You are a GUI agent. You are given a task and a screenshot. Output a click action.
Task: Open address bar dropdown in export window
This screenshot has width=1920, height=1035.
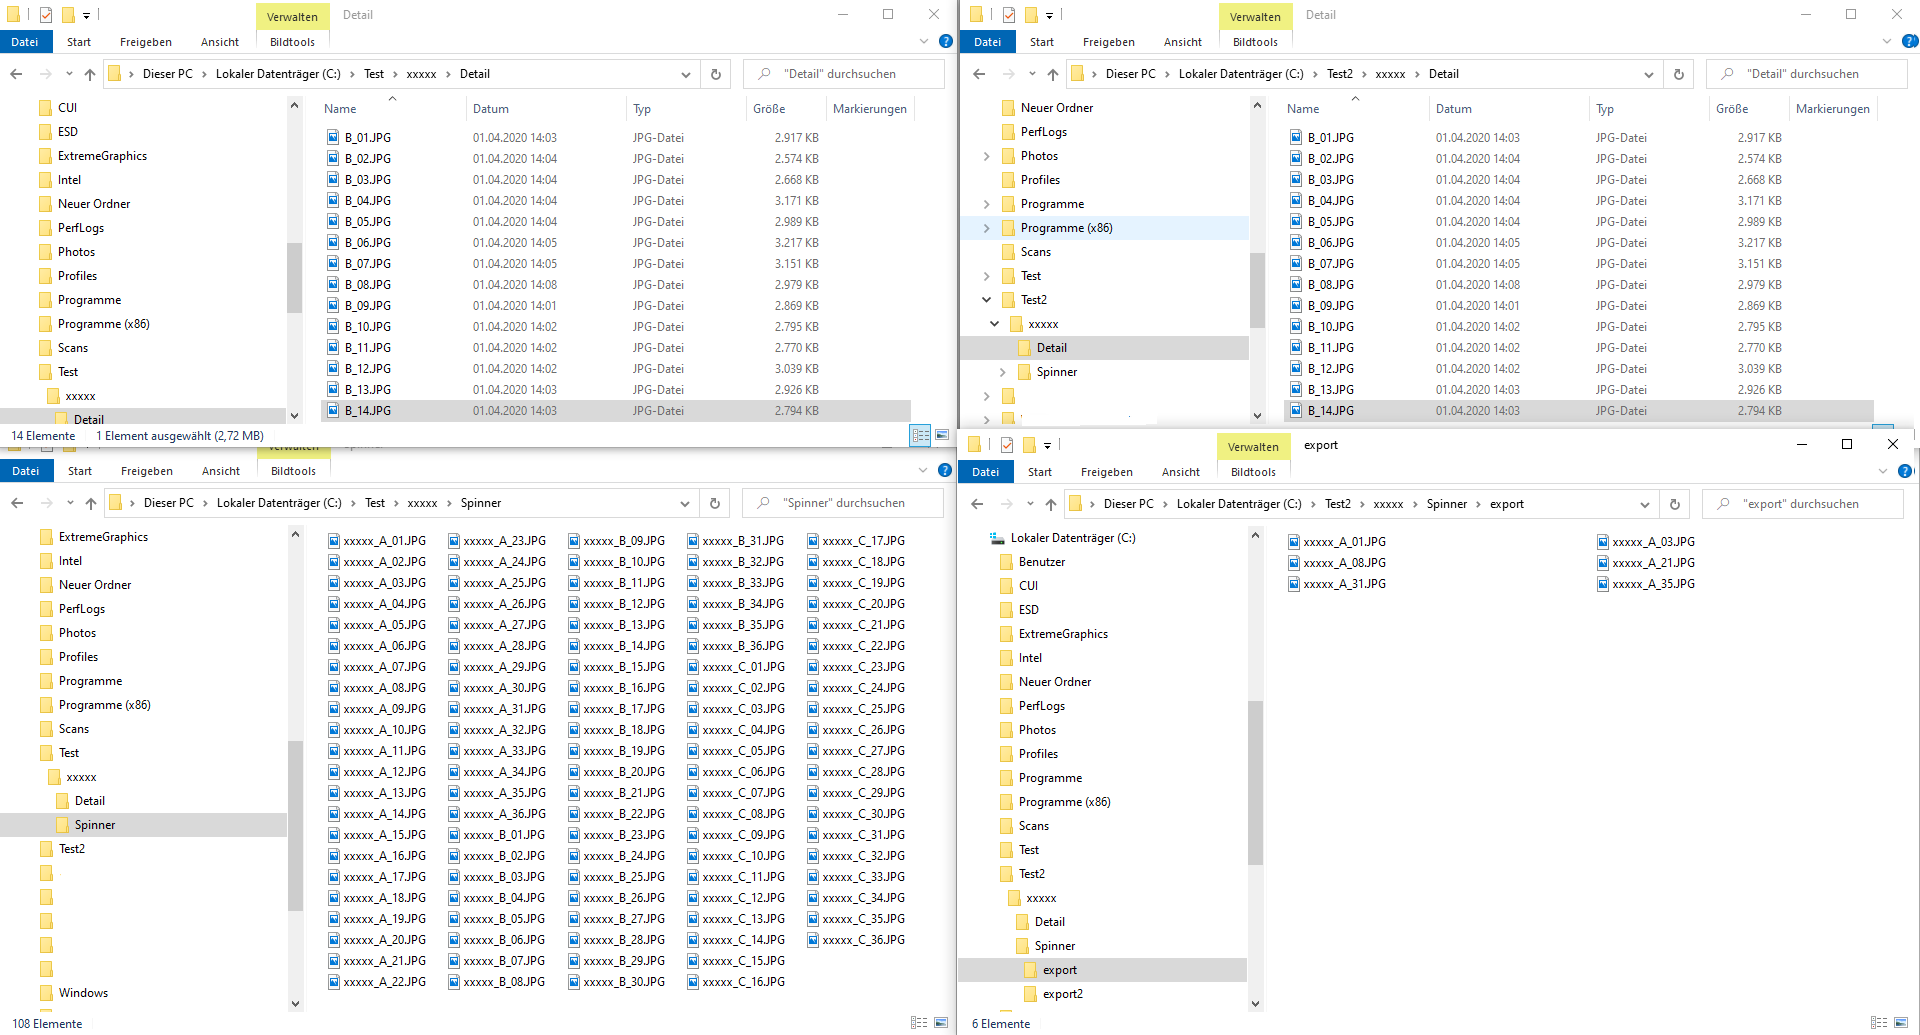click(1645, 504)
